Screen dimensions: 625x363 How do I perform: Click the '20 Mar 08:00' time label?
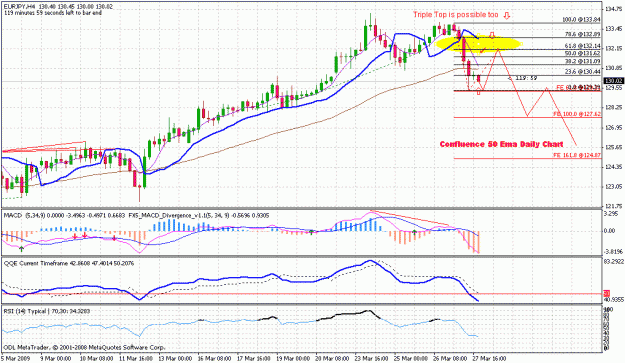(332, 359)
